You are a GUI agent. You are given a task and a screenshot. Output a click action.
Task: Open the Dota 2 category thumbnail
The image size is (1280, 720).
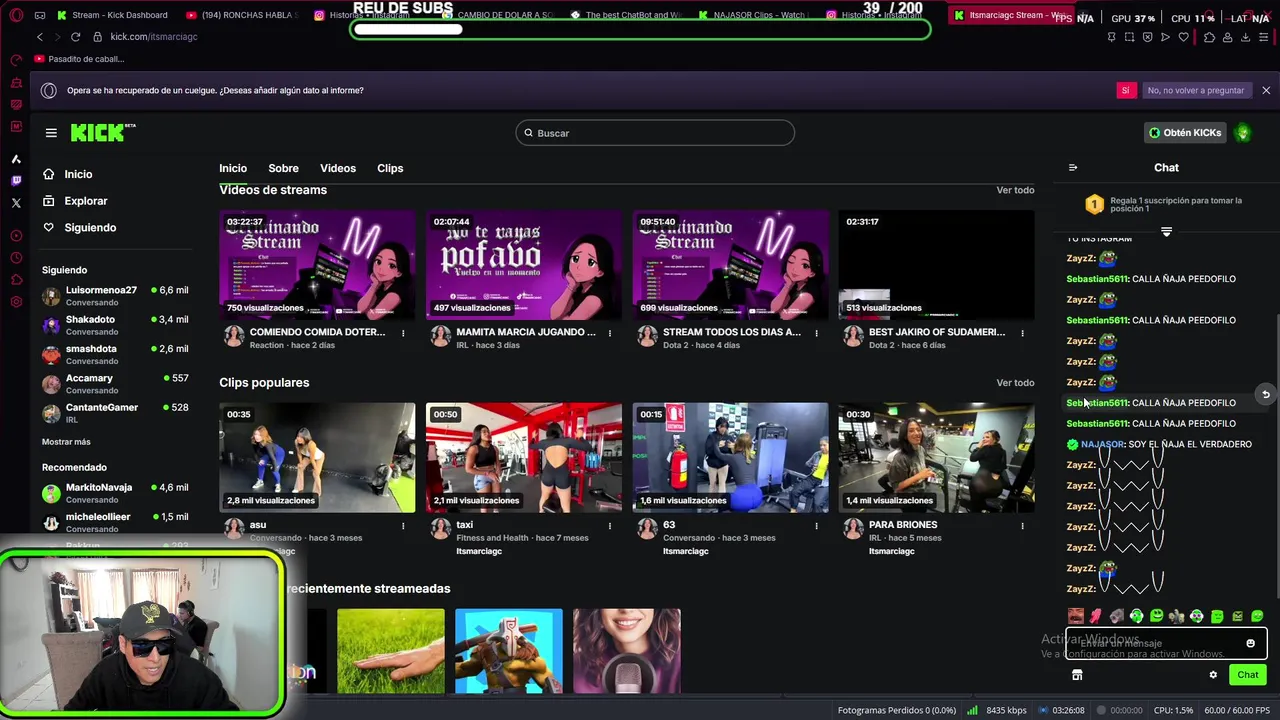coord(509,651)
